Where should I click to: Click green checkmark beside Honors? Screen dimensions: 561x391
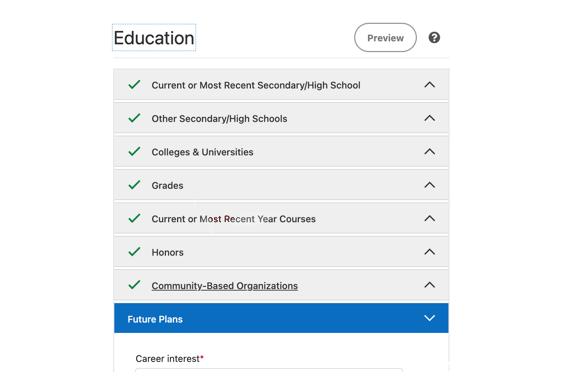pyautogui.click(x=134, y=252)
